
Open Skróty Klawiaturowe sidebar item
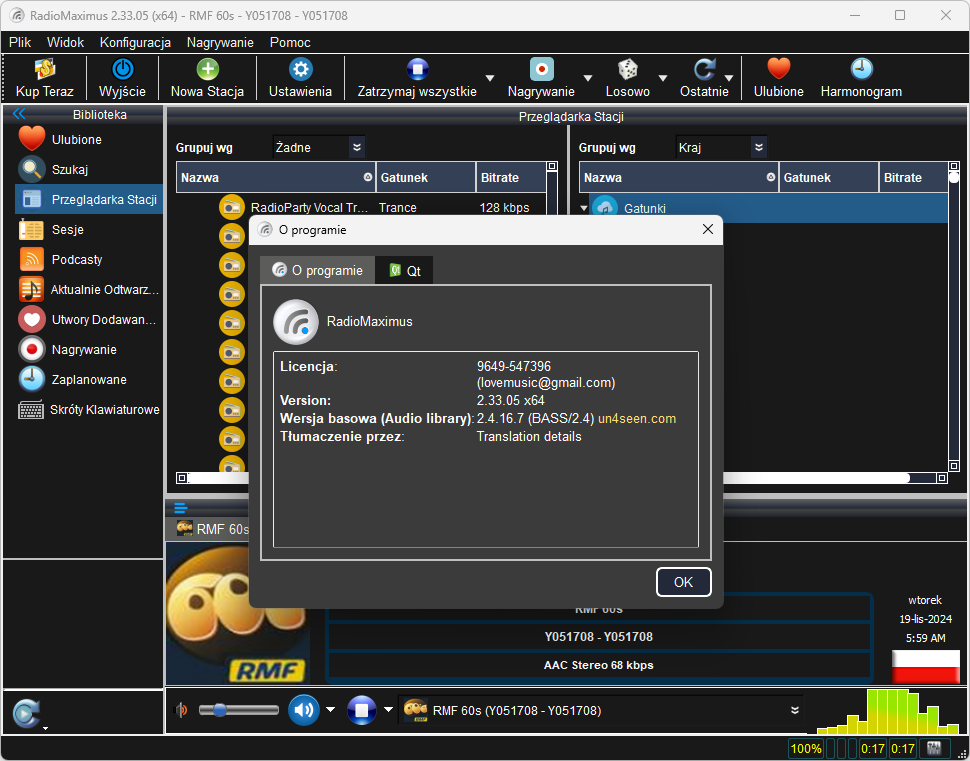tap(89, 410)
